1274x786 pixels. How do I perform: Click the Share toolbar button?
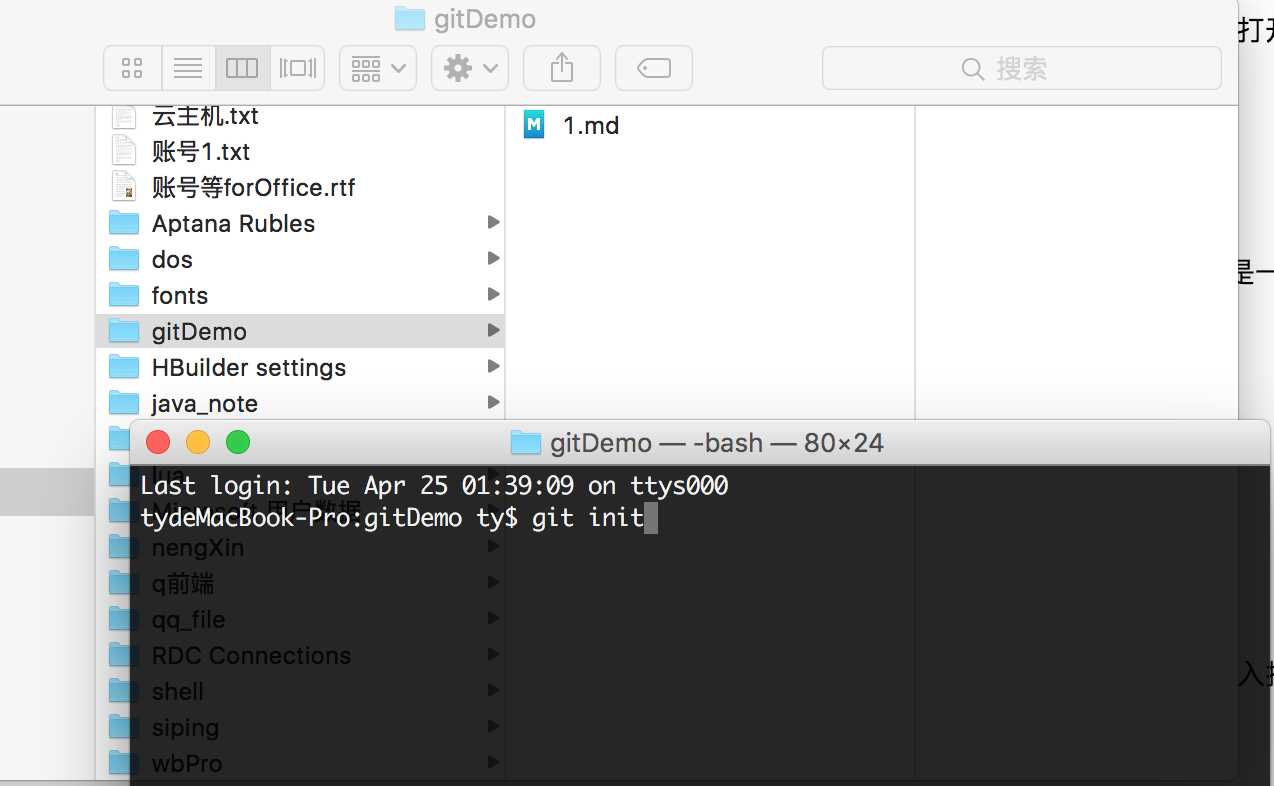point(562,68)
